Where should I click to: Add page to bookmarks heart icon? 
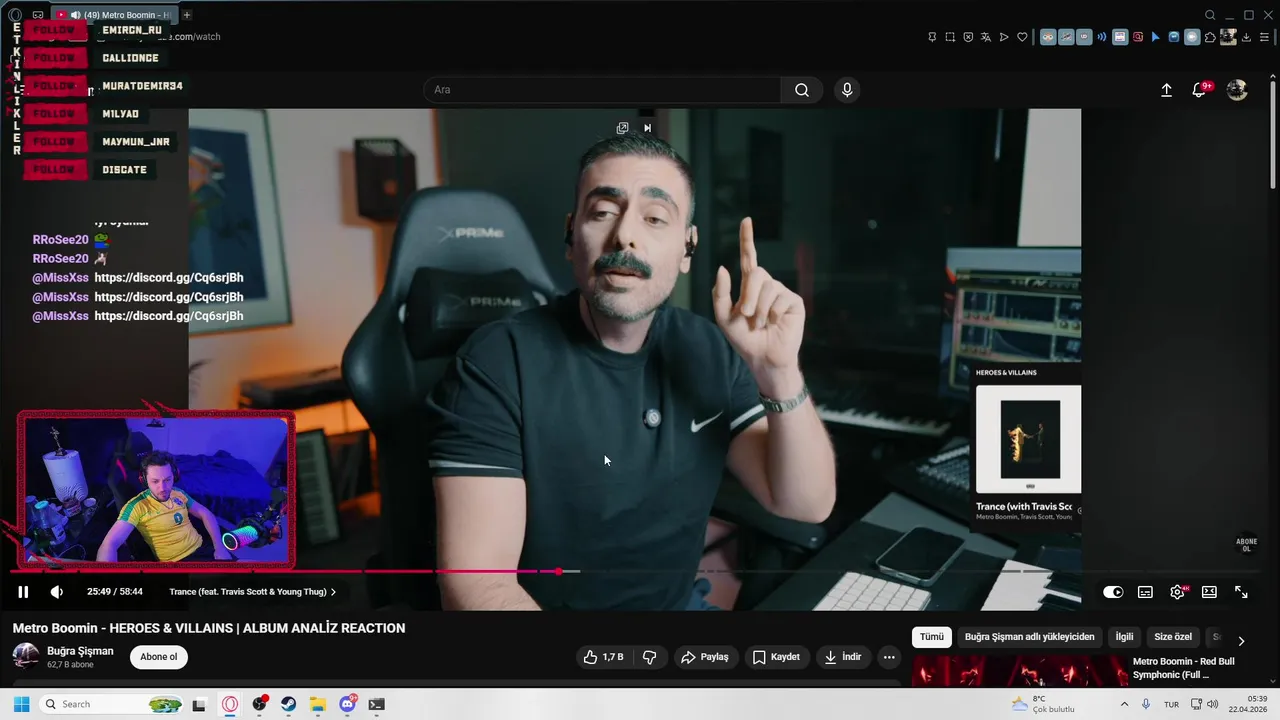pyautogui.click(x=1022, y=37)
